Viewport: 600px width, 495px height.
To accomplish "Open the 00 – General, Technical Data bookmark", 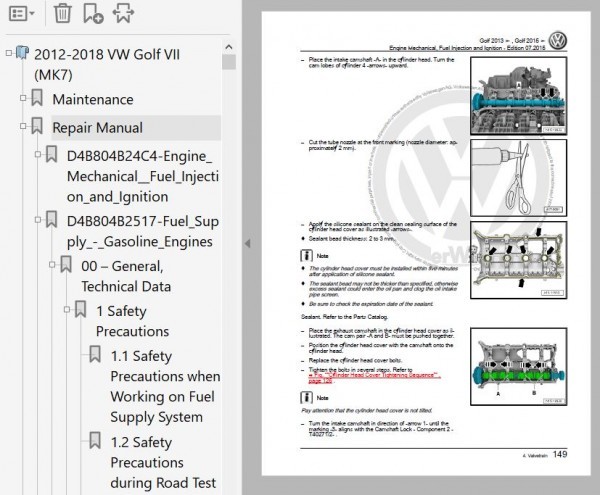I will click(x=126, y=276).
